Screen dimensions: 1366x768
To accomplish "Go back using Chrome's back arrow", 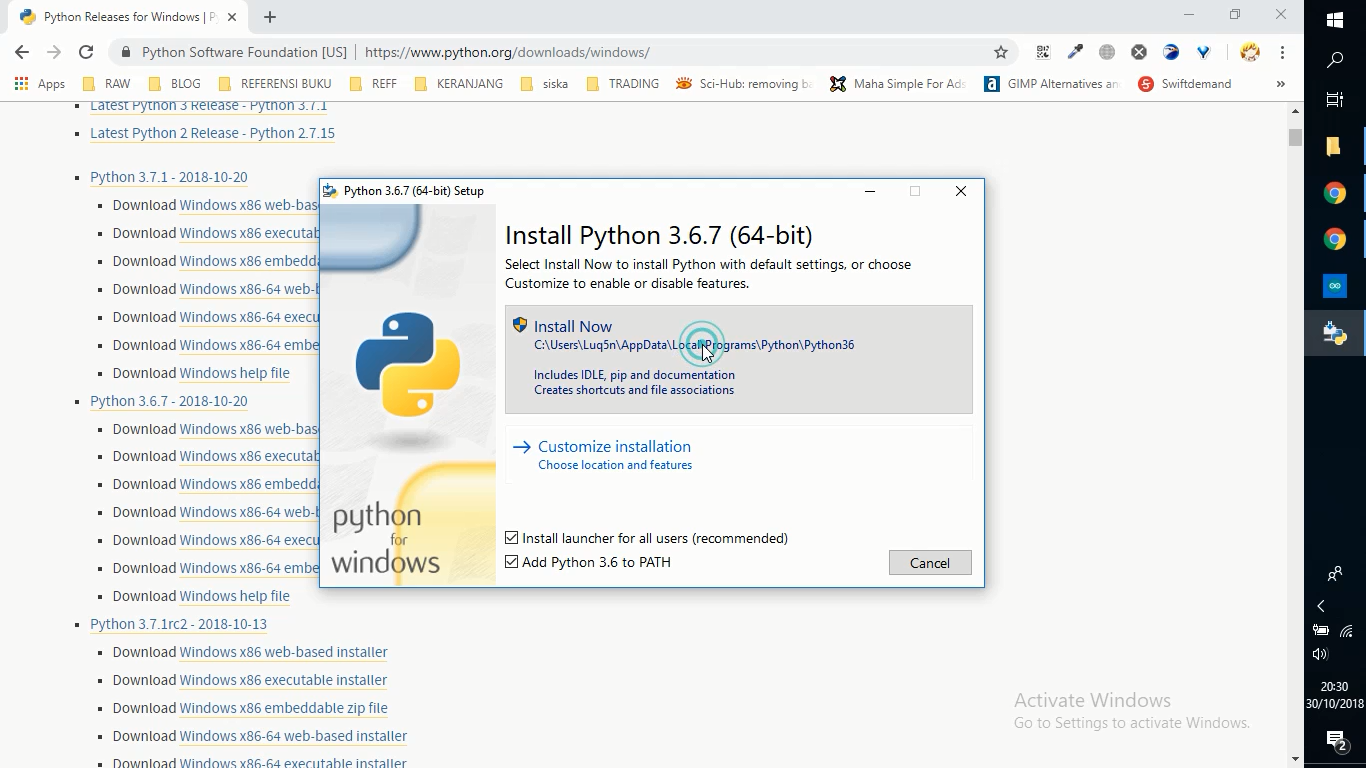I will point(22,52).
